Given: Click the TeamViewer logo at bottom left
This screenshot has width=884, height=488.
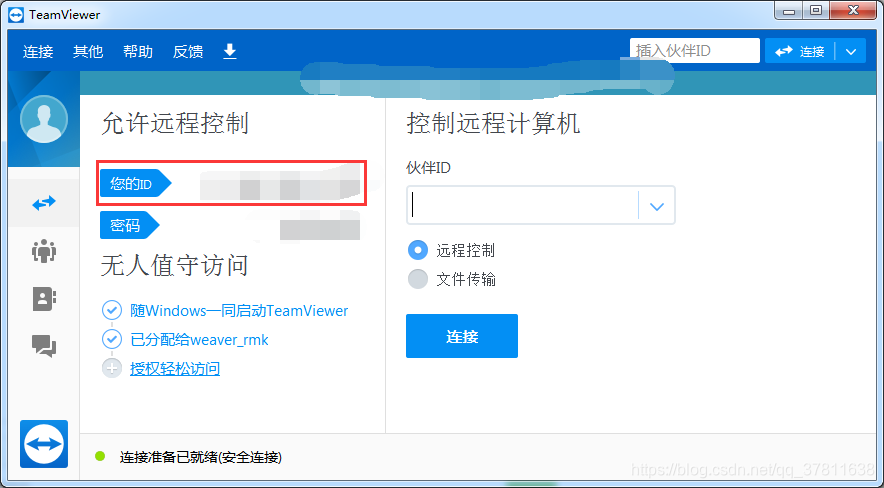Looking at the screenshot, I should pyautogui.click(x=44, y=444).
